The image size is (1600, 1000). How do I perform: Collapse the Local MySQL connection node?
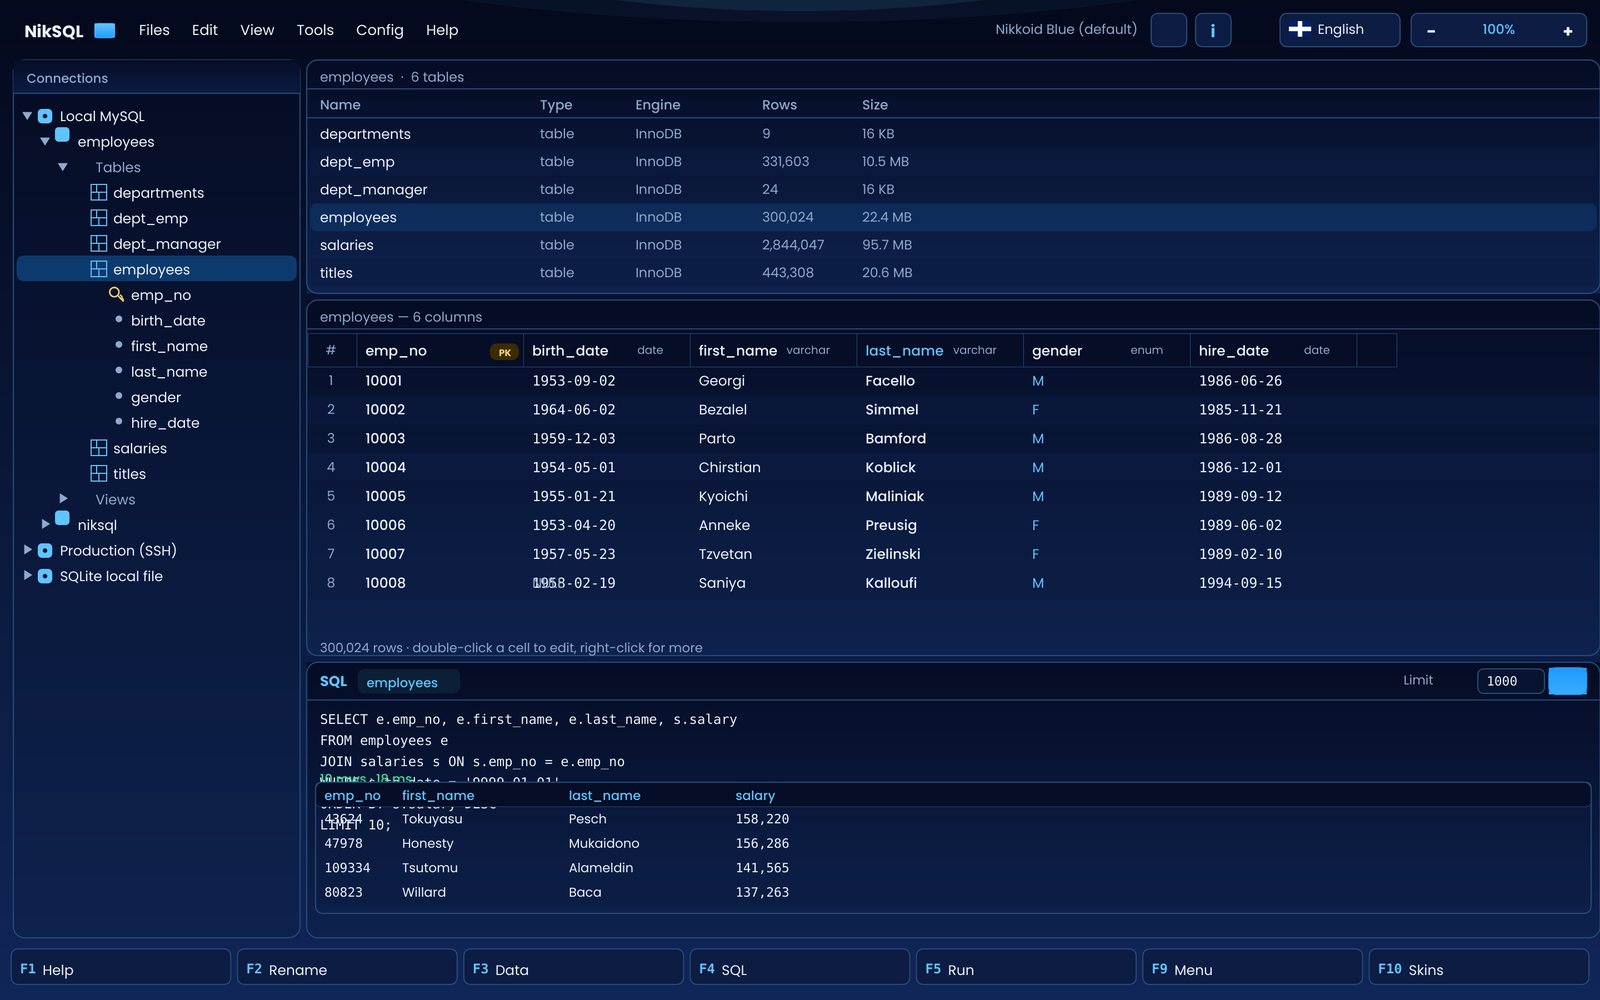(x=27, y=116)
